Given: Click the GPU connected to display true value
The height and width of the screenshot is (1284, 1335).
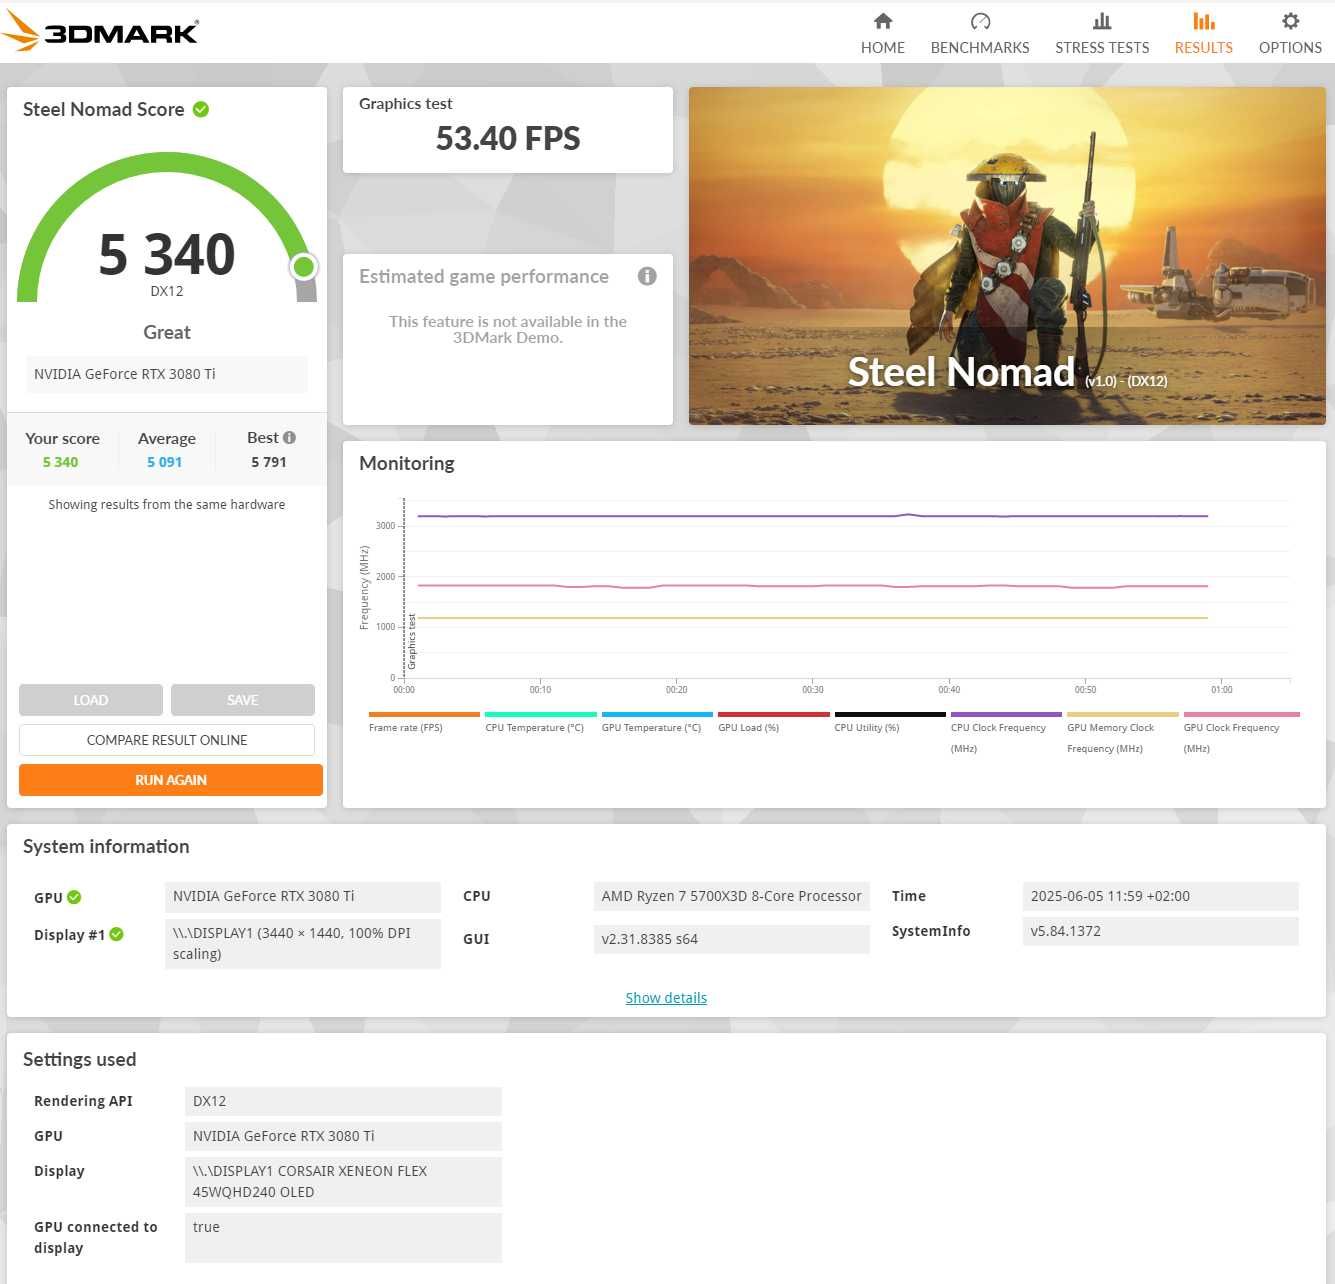Looking at the screenshot, I should (344, 1238).
